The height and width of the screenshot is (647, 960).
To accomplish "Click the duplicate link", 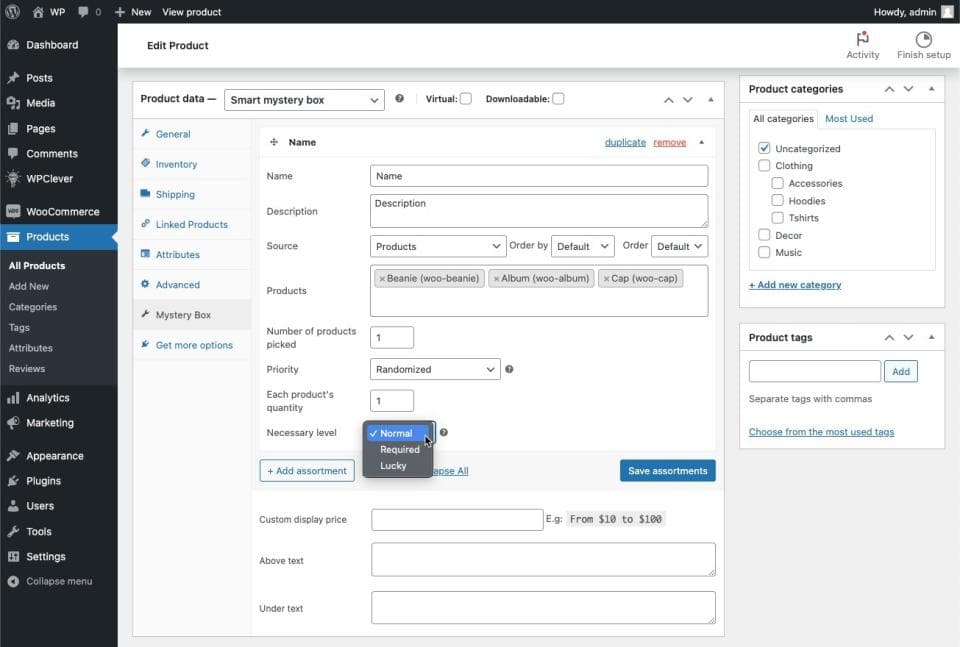I will coord(625,142).
